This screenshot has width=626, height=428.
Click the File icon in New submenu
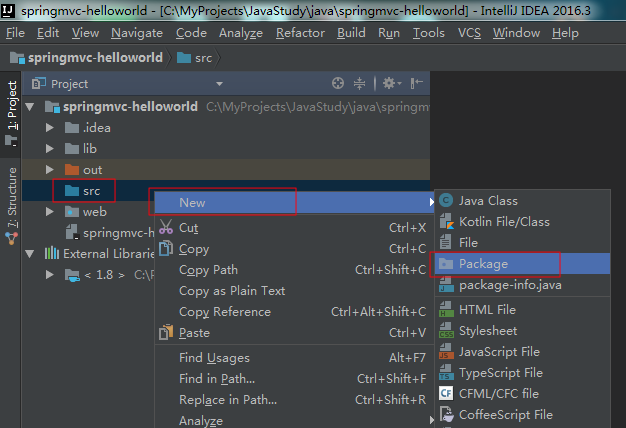tap(446, 242)
